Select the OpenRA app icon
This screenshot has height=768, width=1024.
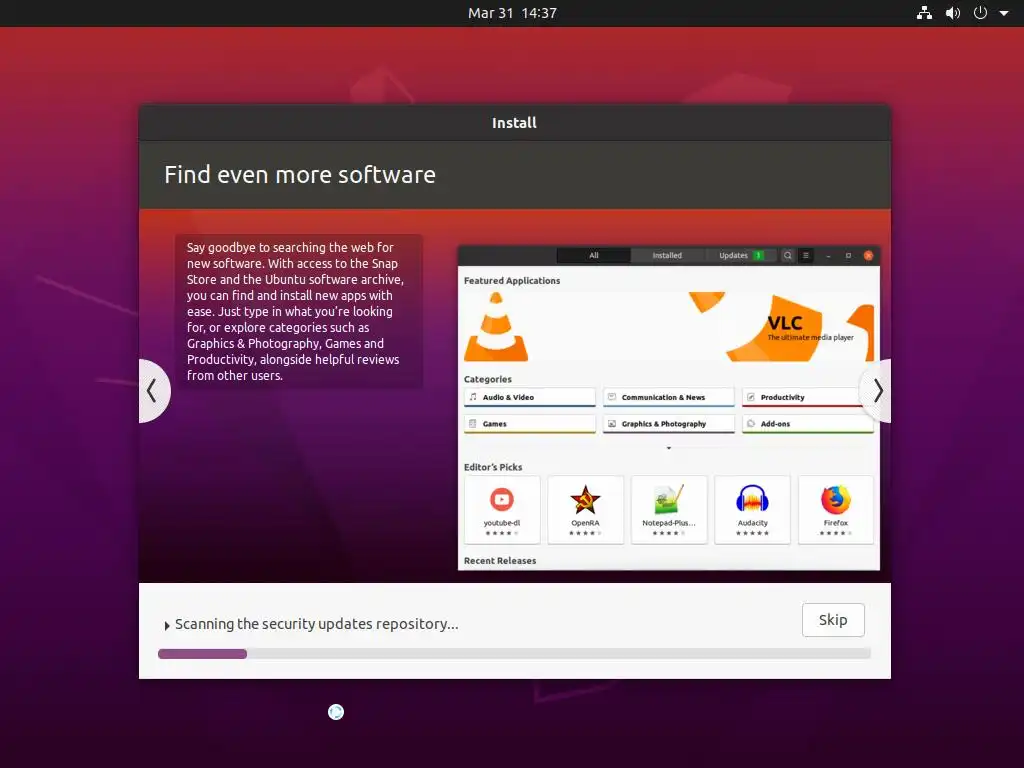pyautogui.click(x=585, y=500)
